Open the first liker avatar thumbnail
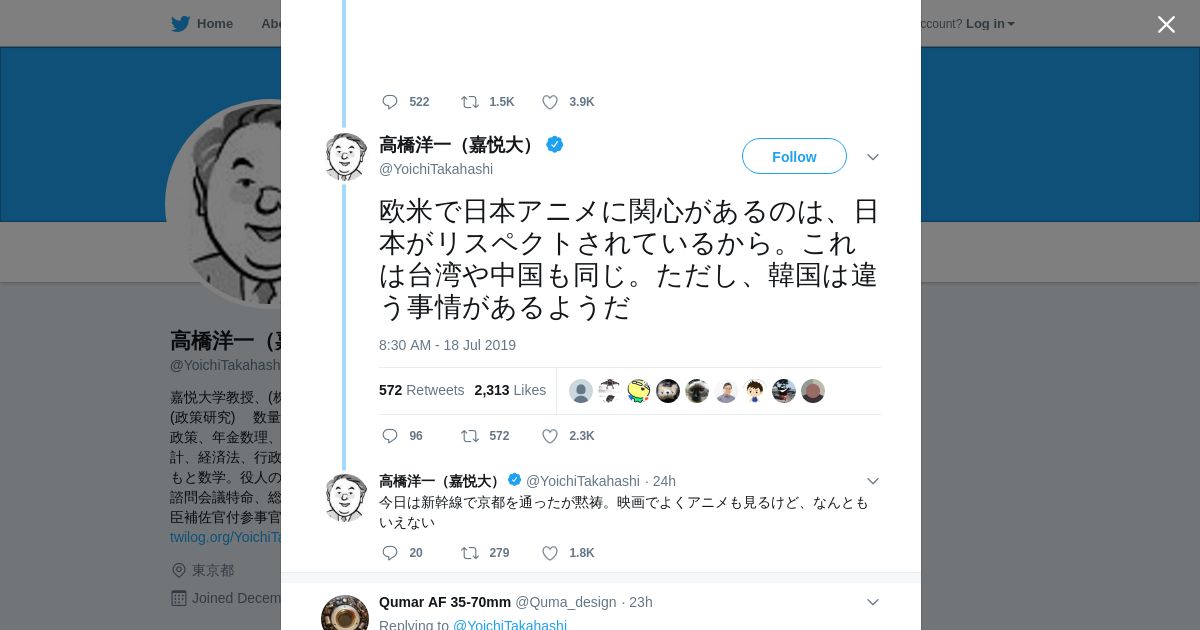Image resolution: width=1200 pixels, height=630 pixels. [x=581, y=391]
